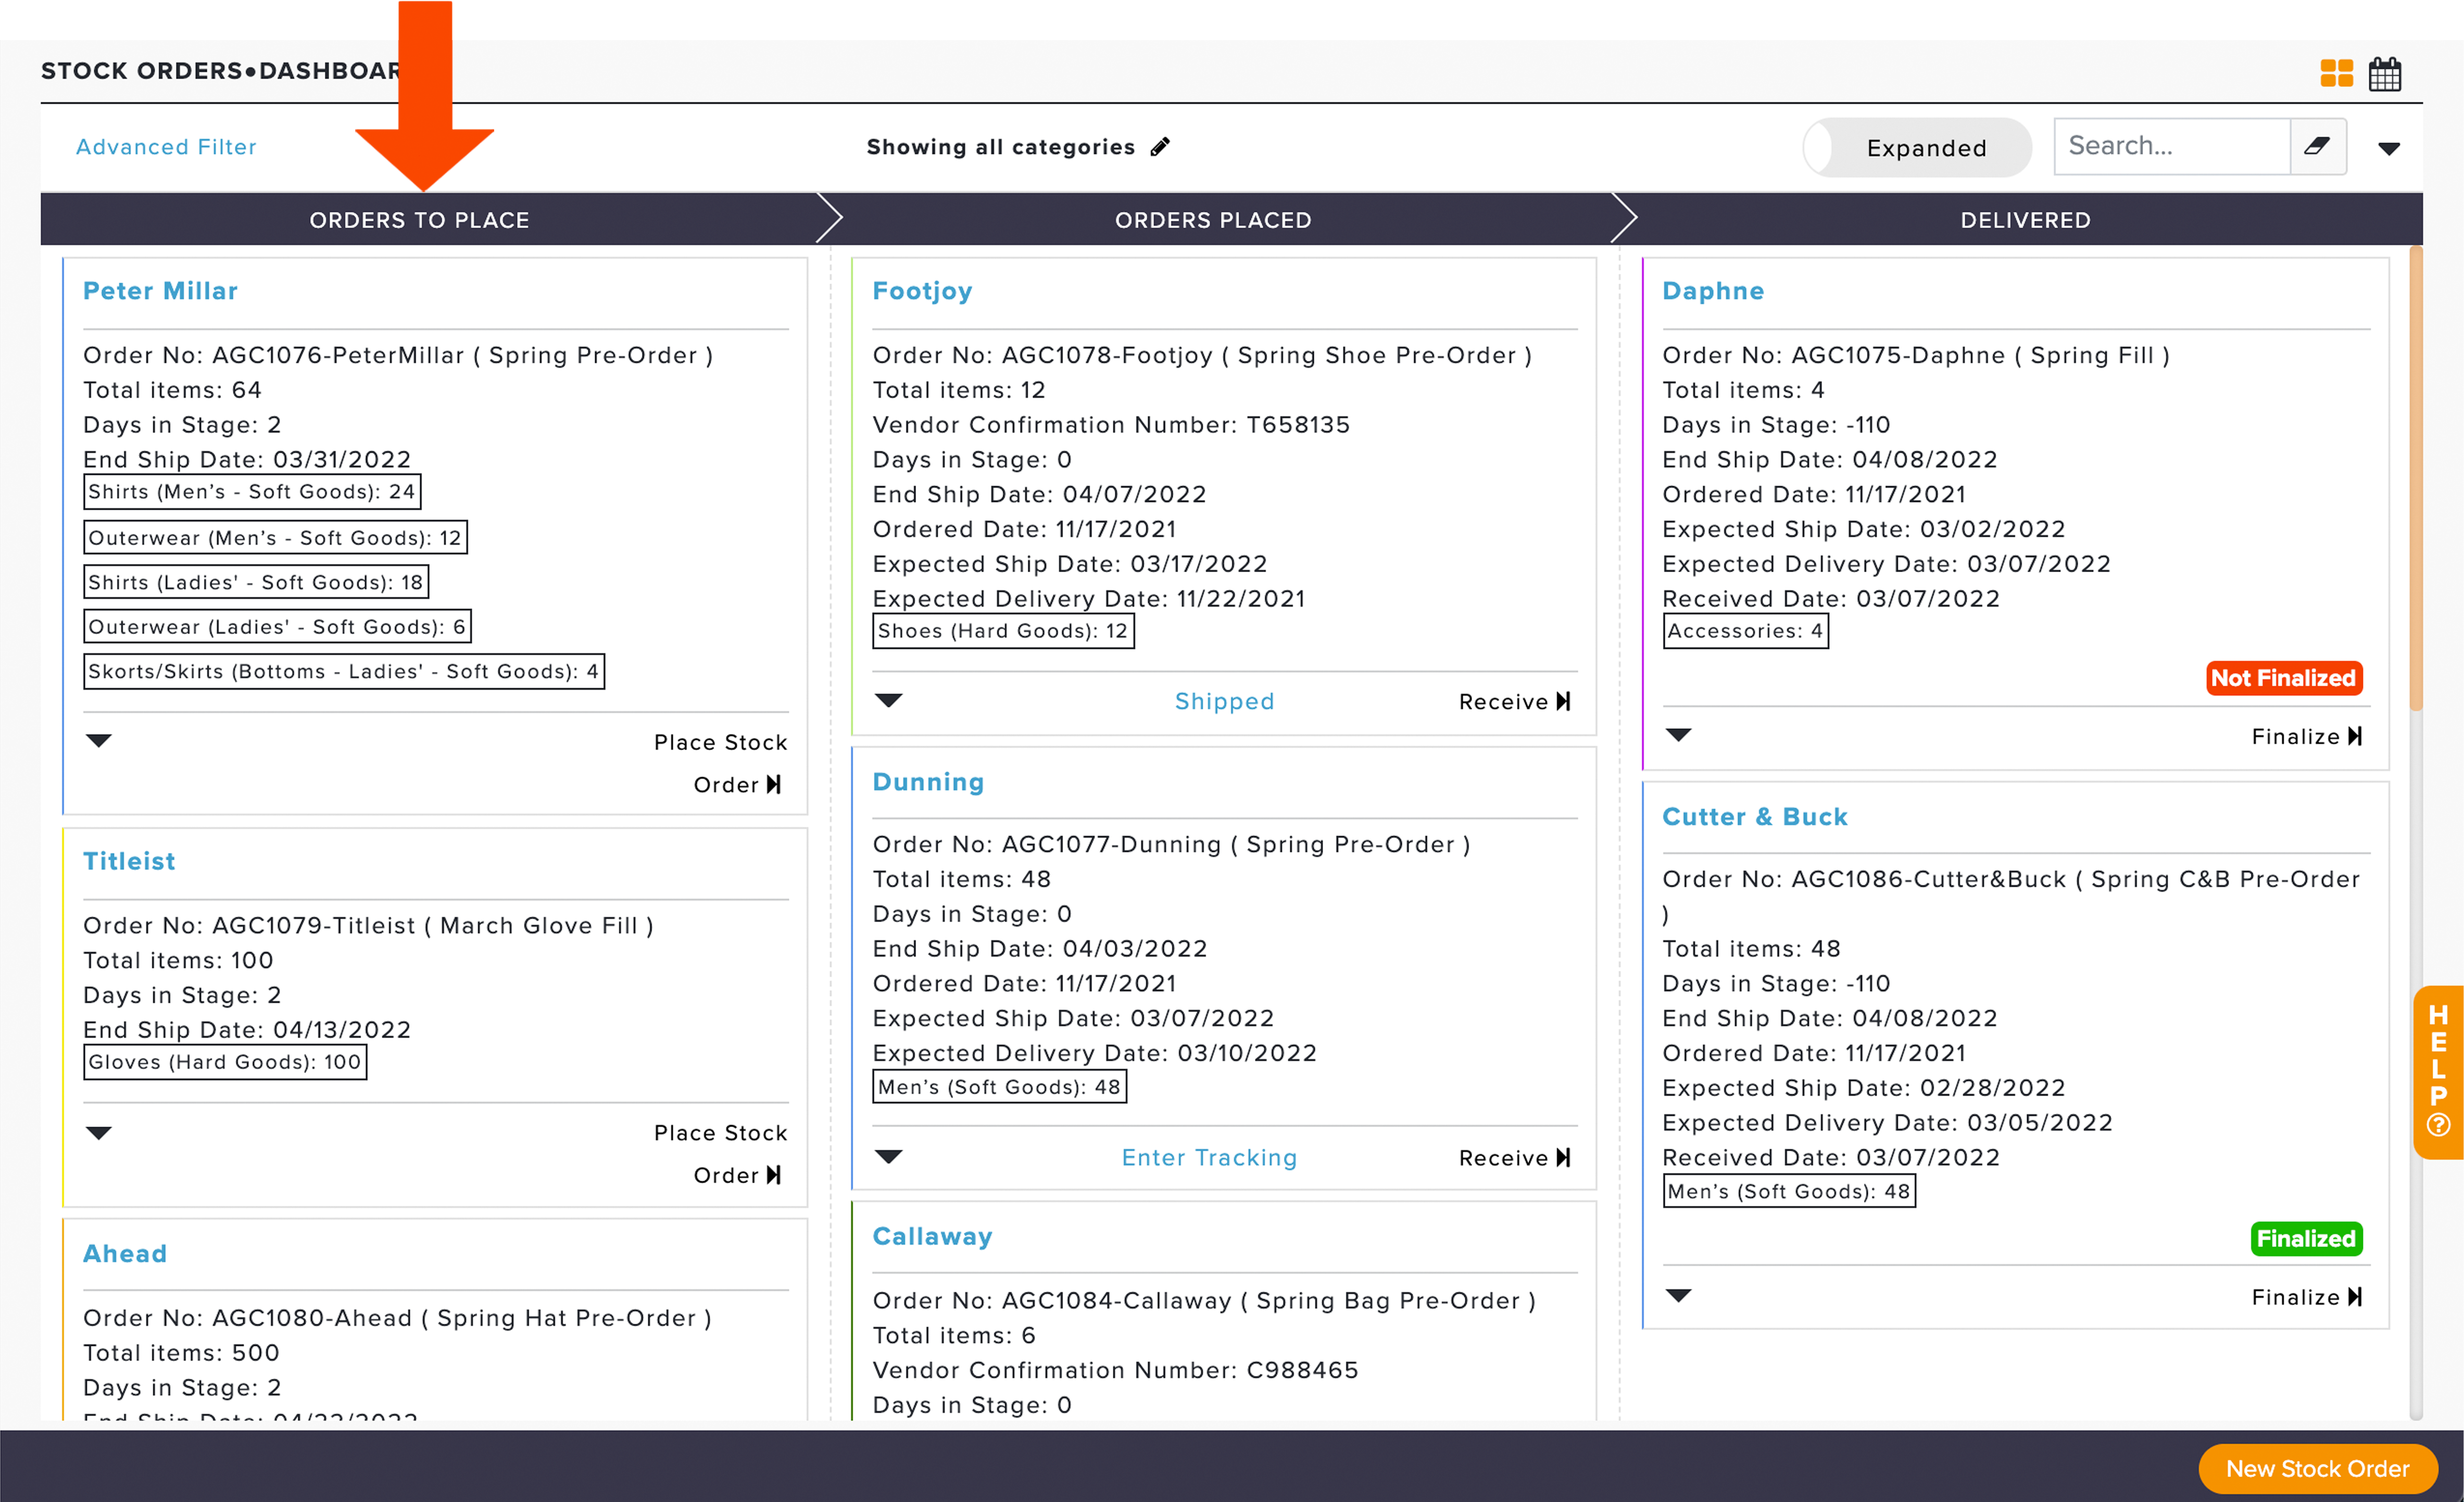Click the Not Finalized badge on Daphne
The height and width of the screenshot is (1502, 2464).
point(2284,678)
